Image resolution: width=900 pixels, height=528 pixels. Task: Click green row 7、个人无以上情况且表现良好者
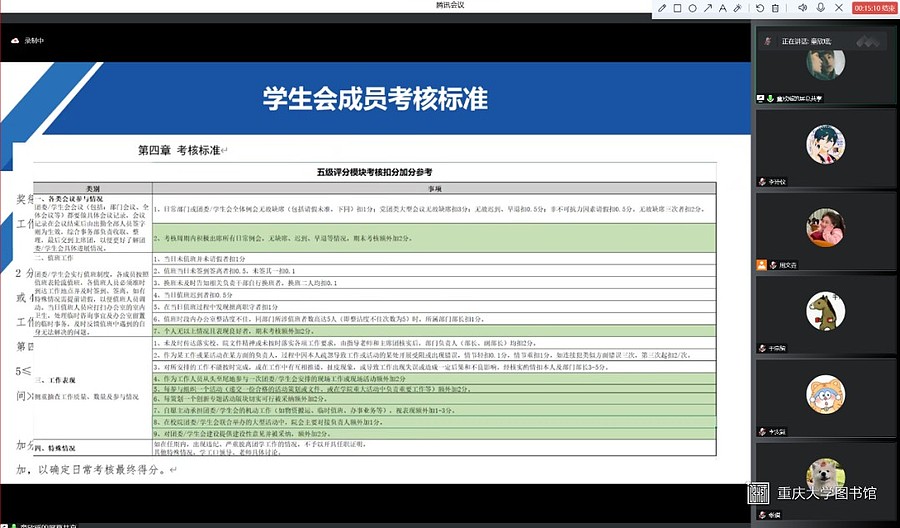(x=434, y=331)
